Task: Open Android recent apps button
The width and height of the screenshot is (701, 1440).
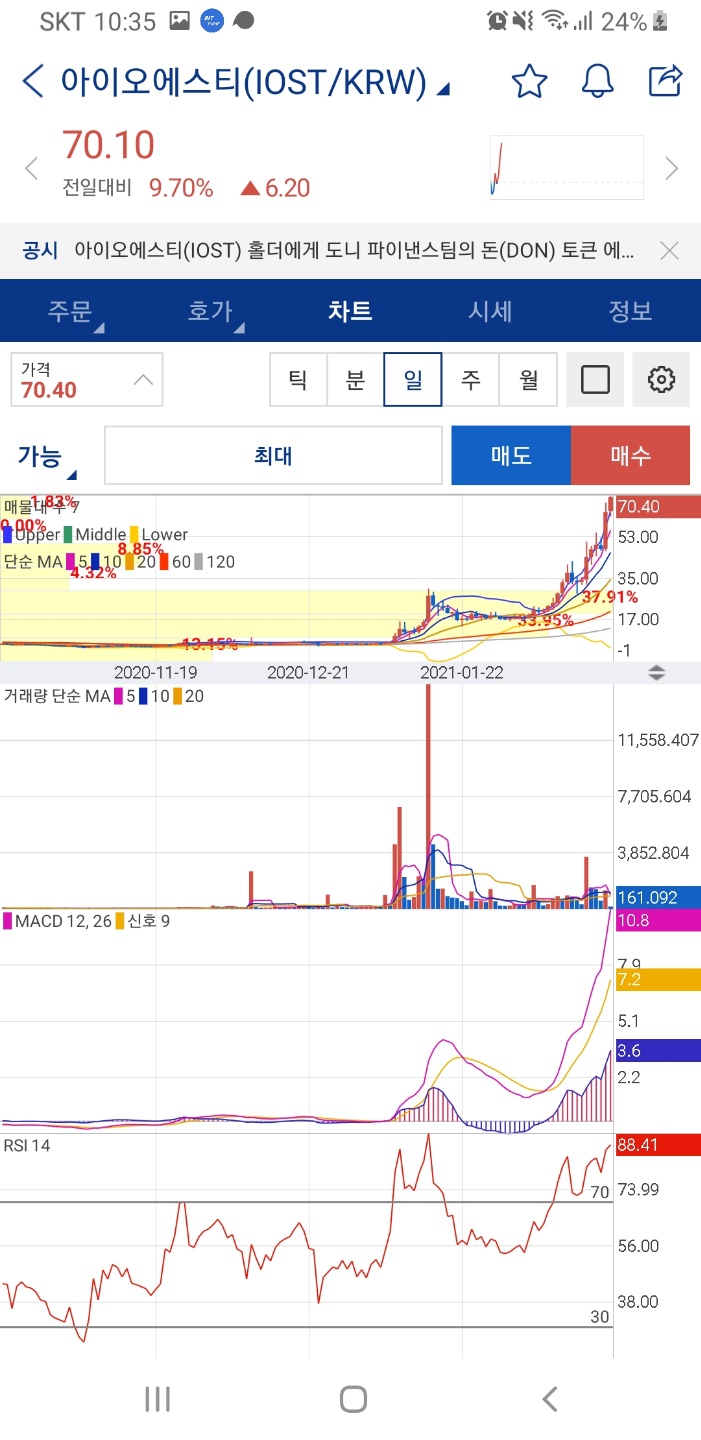Action: (x=158, y=1399)
